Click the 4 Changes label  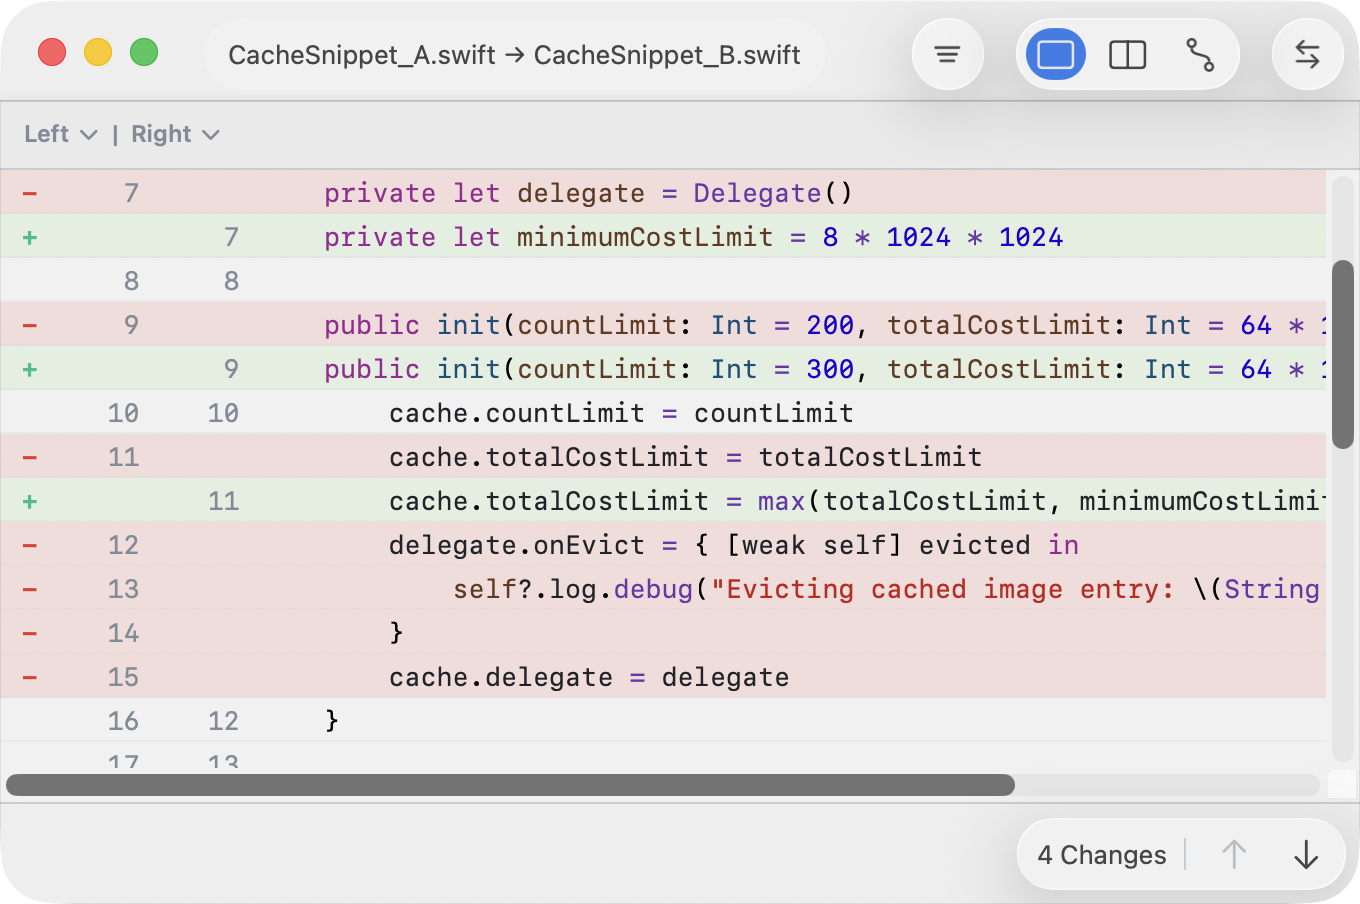(1102, 855)
